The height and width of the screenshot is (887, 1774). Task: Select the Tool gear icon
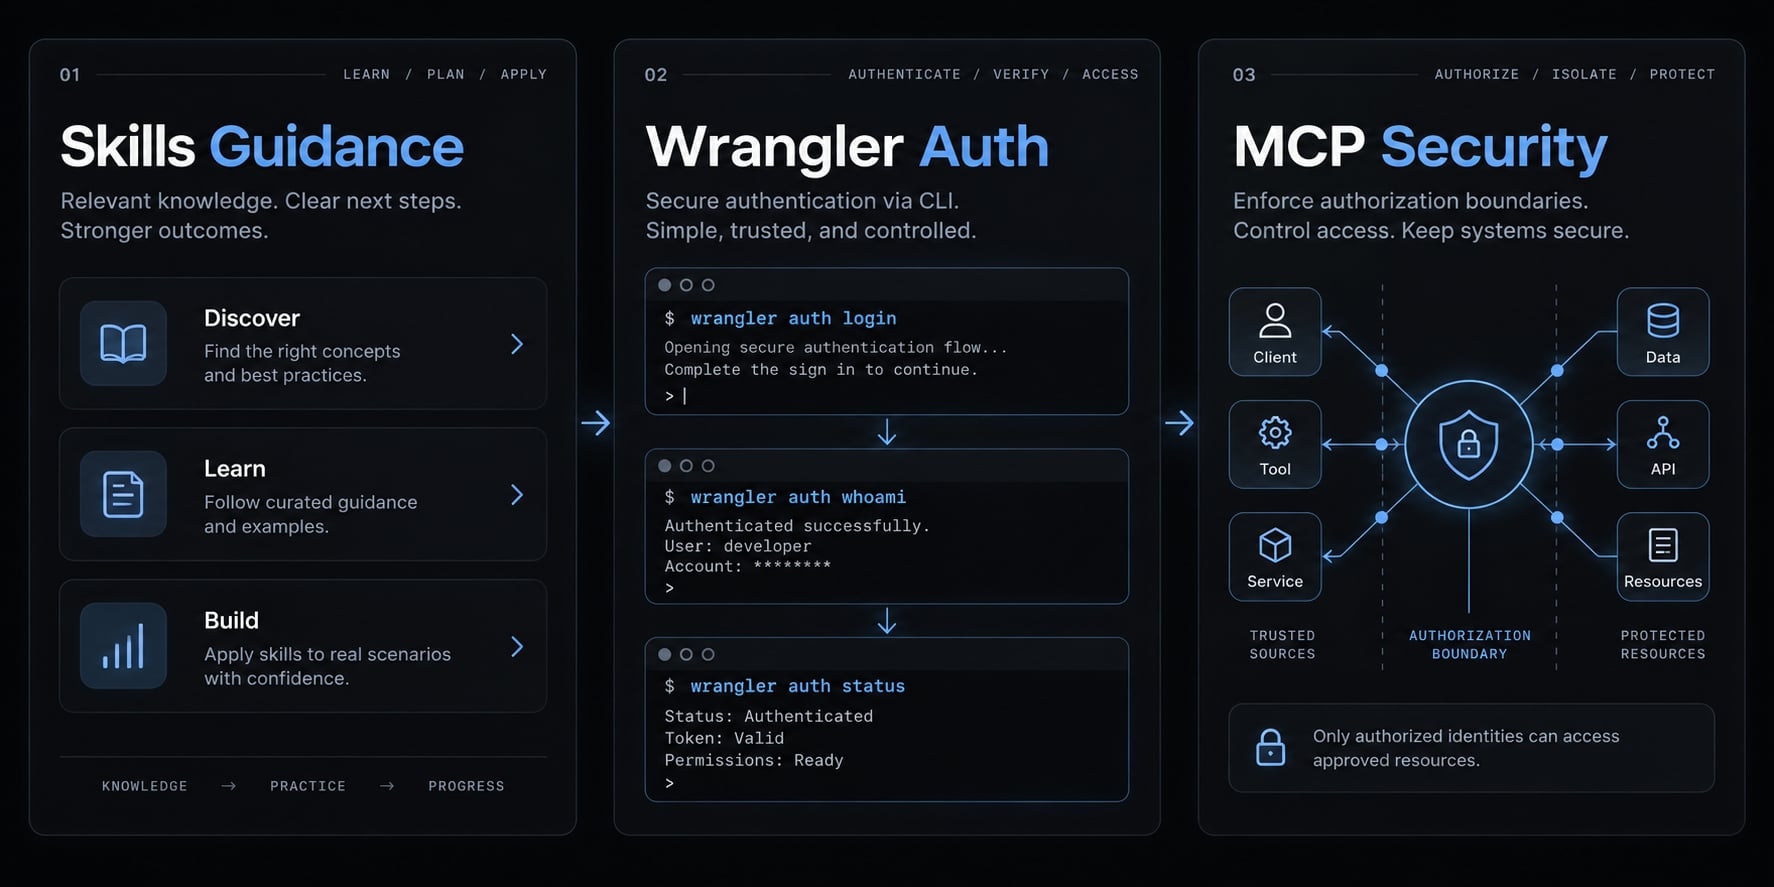click(1275, 433)
